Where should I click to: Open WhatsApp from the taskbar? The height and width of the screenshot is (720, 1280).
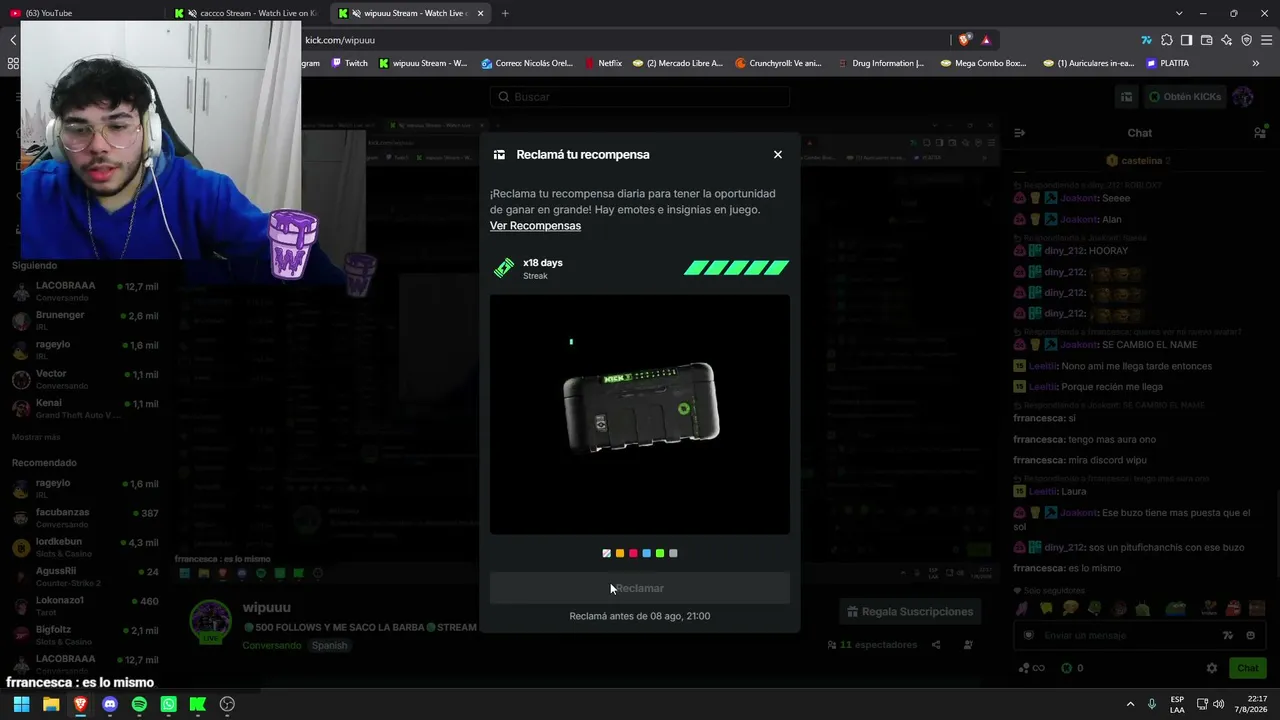[168, 704]
